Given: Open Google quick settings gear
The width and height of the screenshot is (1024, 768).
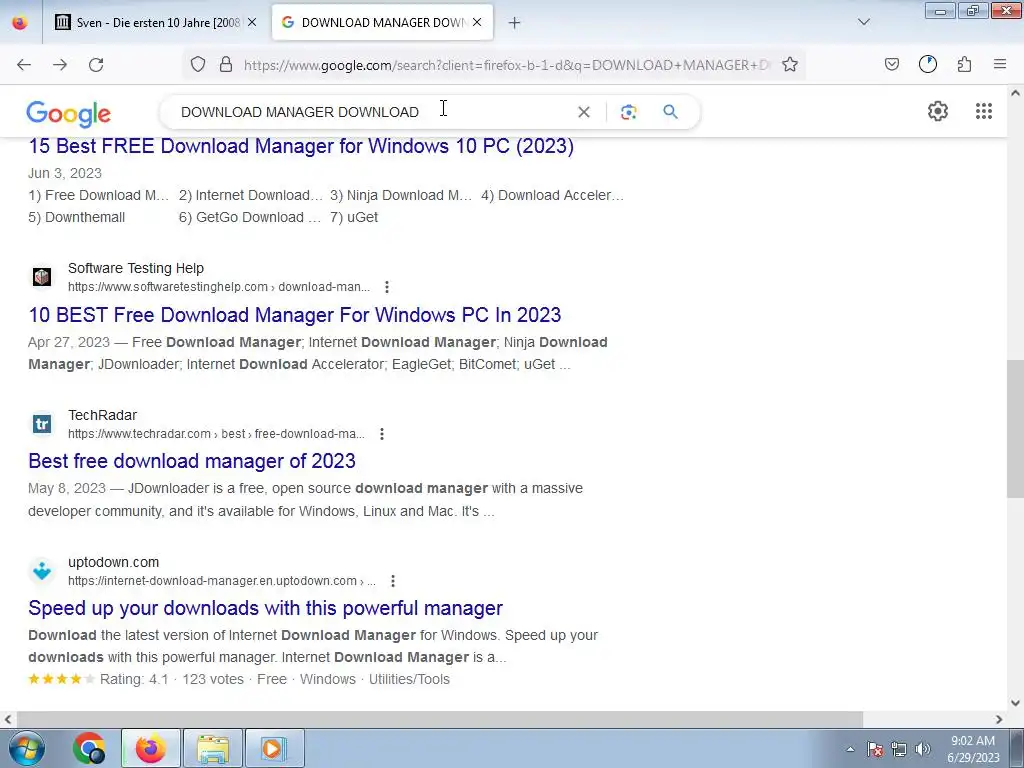Looking at the screenshot, I should pos(938,111).
